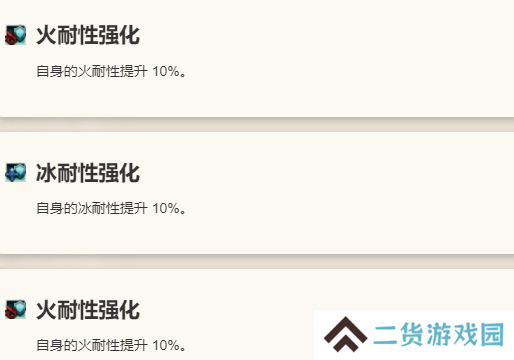
Task: Click the 10% value in the ice resistance description
Action: pyautogui.click(x=166, y=208)
